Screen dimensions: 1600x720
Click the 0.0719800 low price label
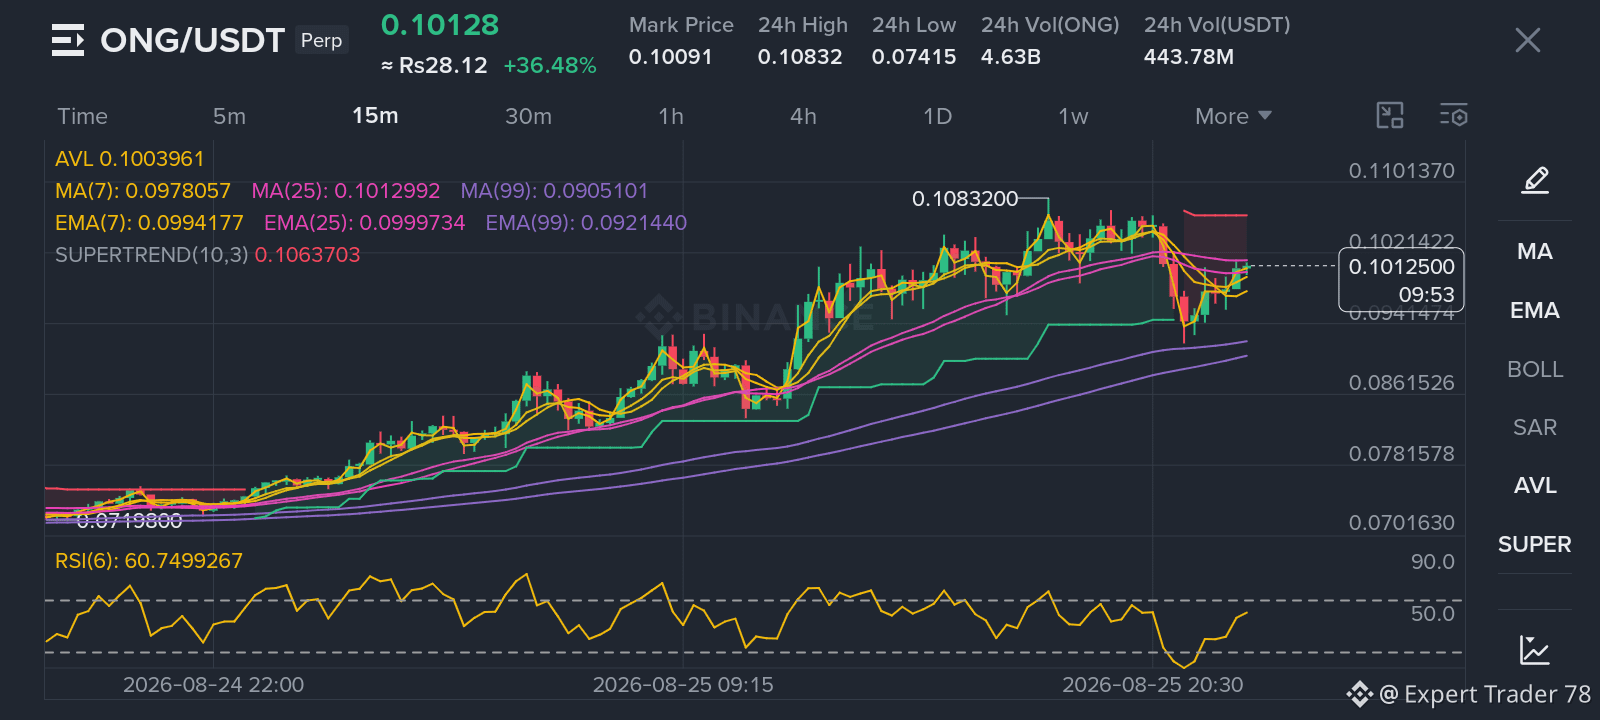[x=129, y=521]
